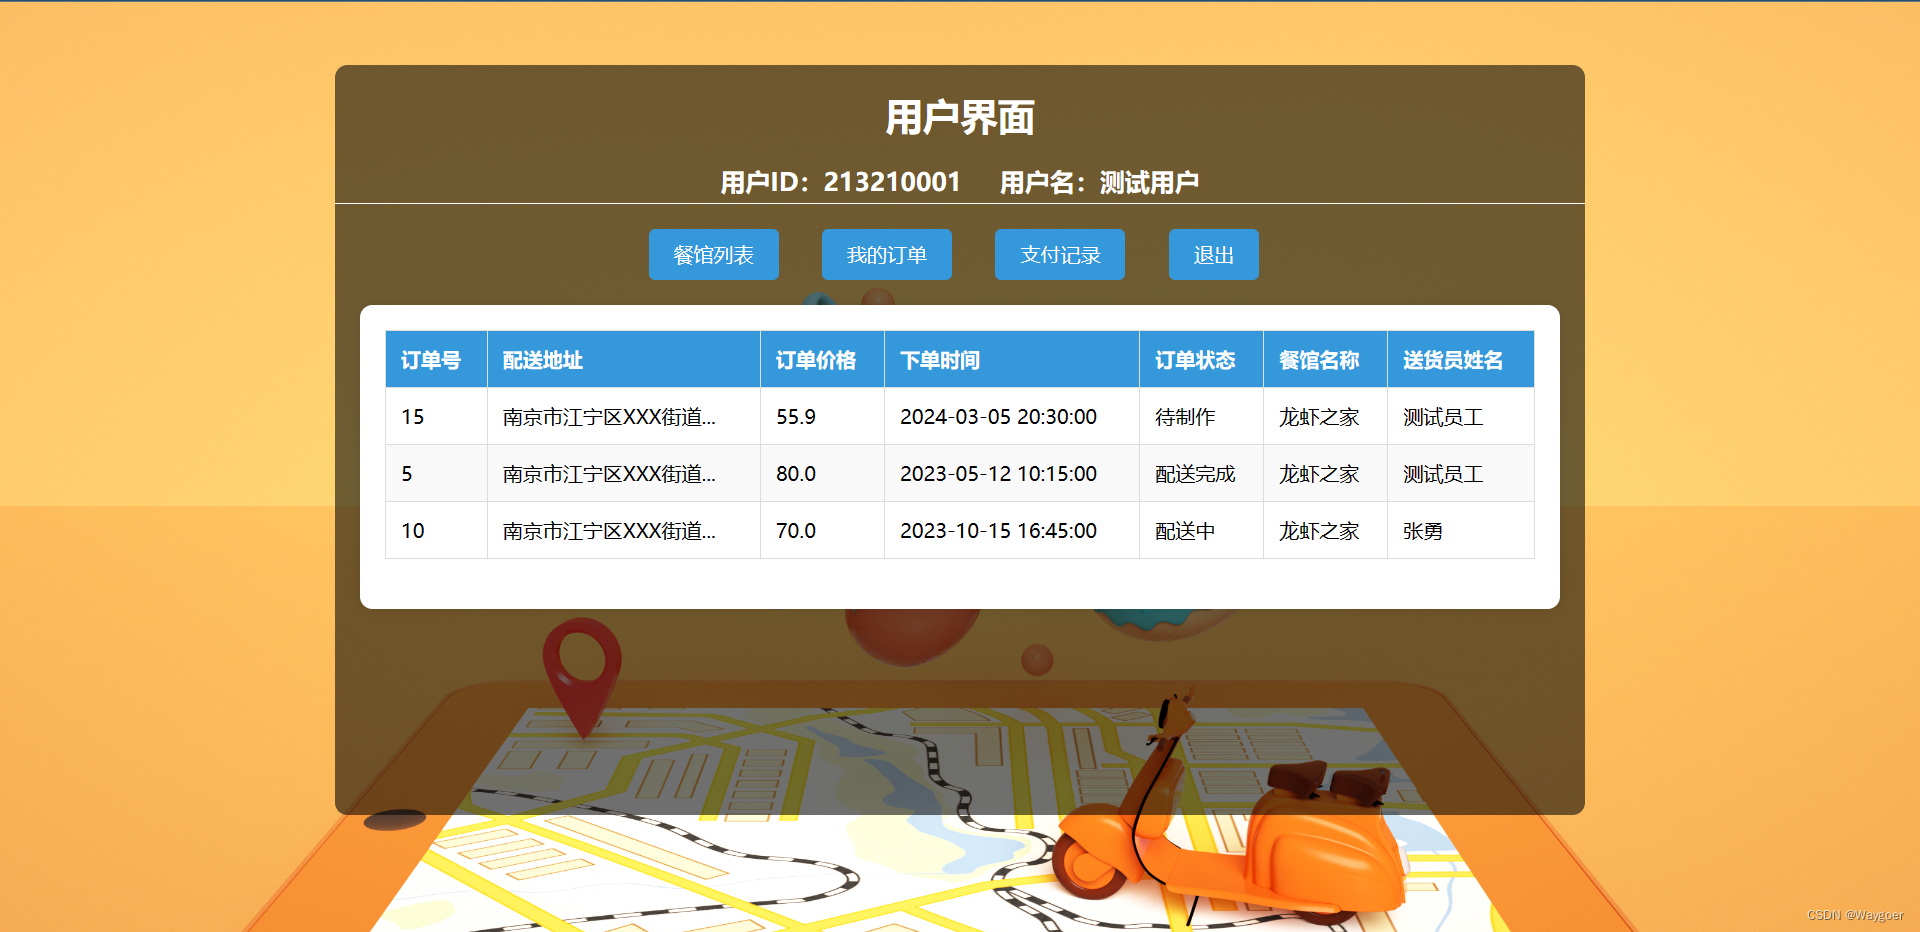Click the address cell of order 10
Screen dimensions: 1920x932
(624, 531)
